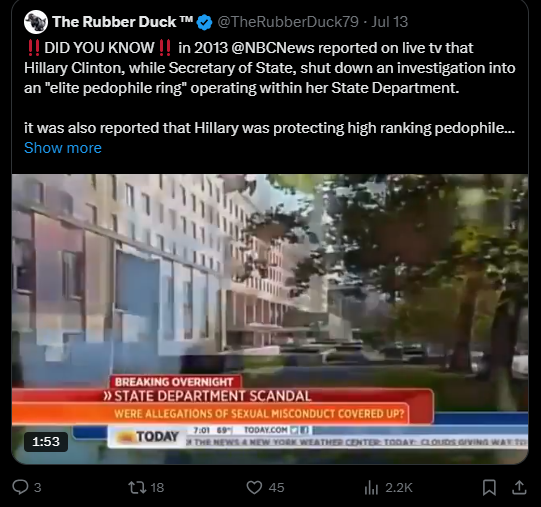Click the reply speech bubble icon
The height and width of the screenshot is (507, 541).
20,487
